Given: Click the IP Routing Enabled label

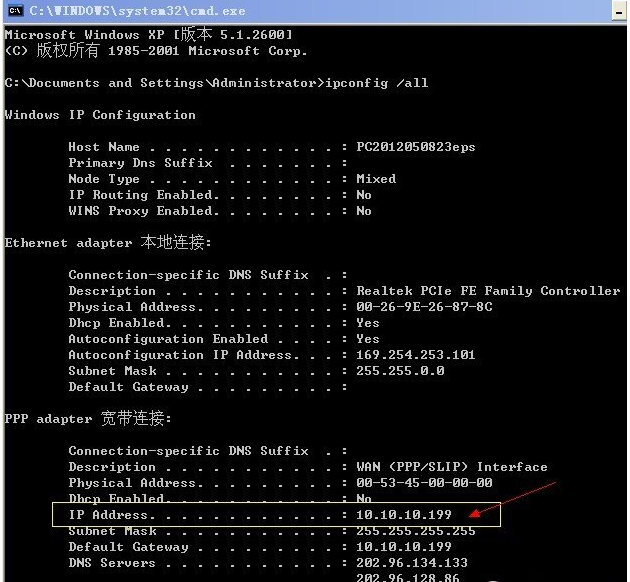Looking at the screenshot, I should tap(143, 195).
